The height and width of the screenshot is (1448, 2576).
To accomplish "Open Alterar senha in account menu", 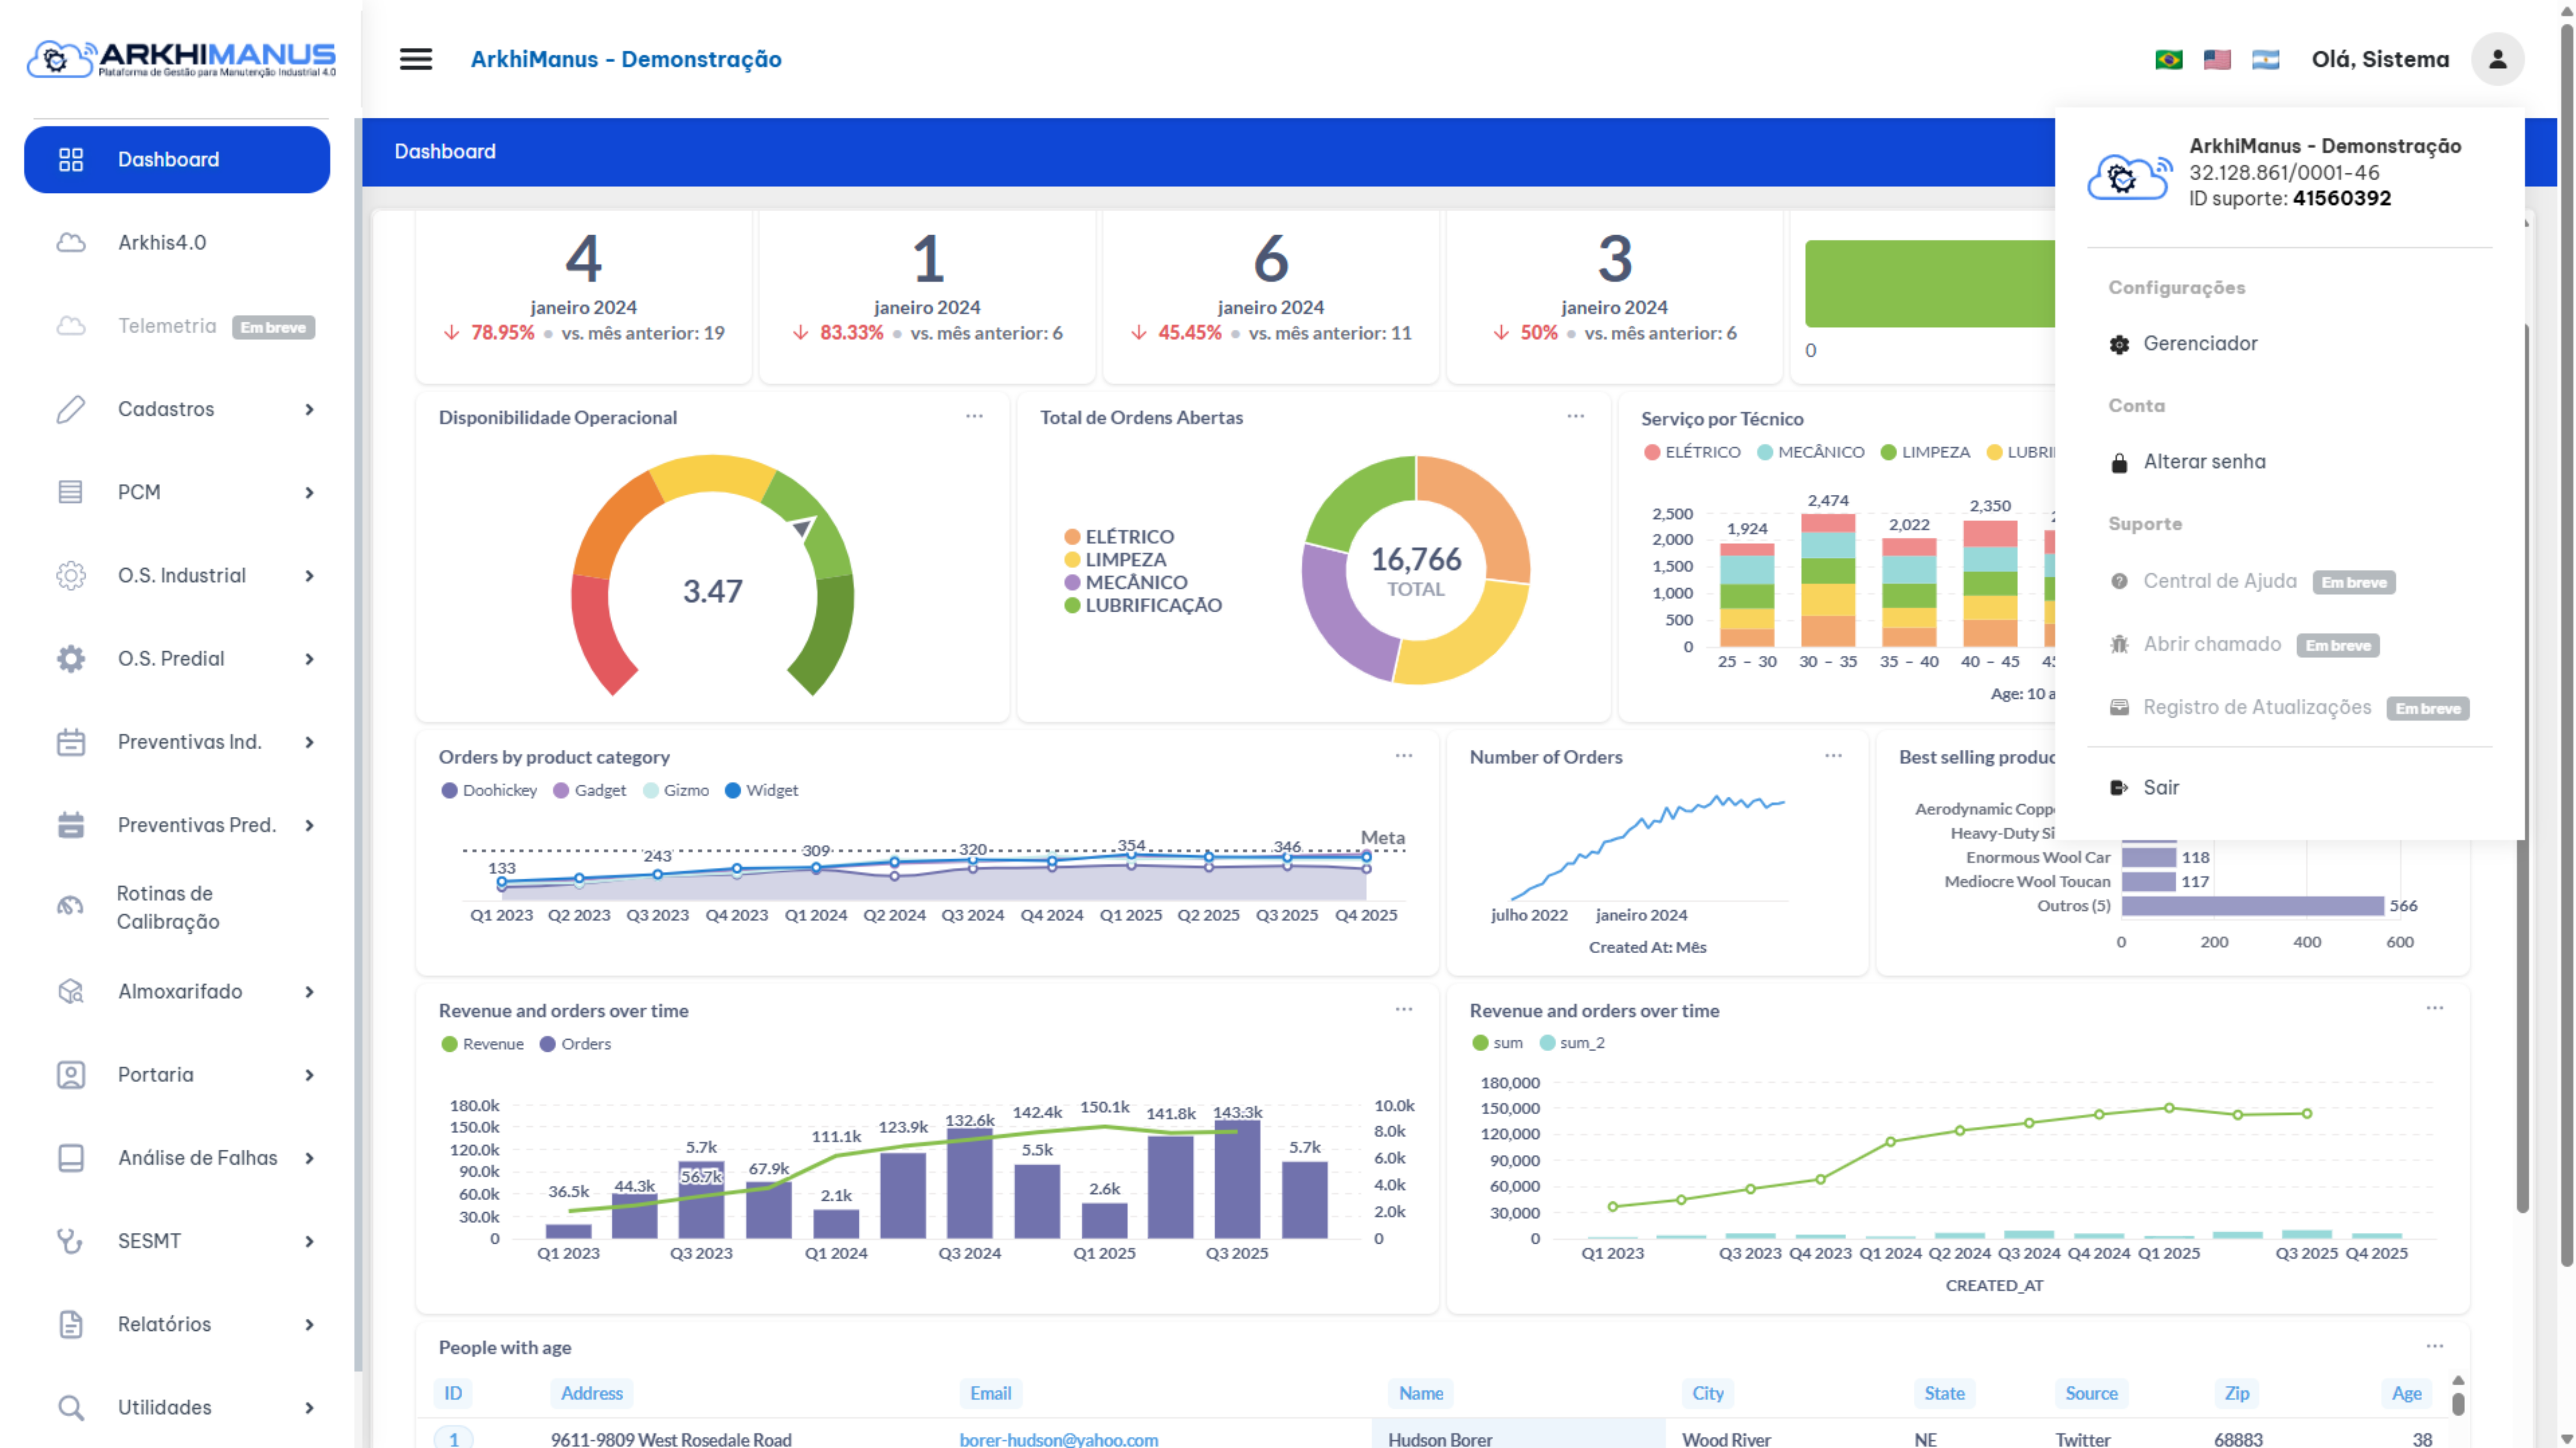I will click(2205, 461).
